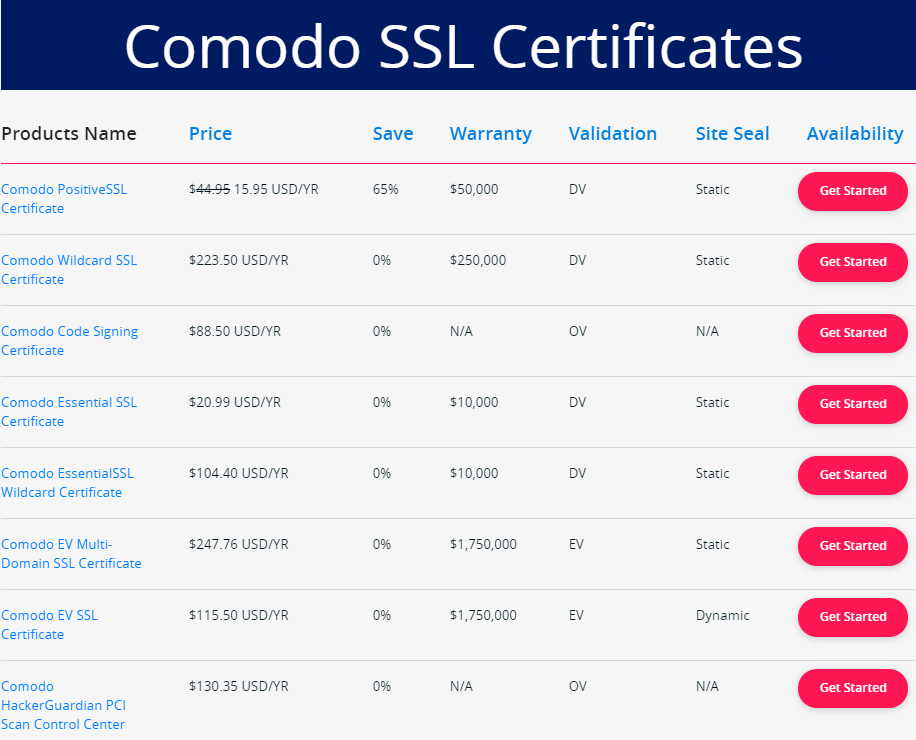This screenshot has height=740, width=916.
Task: Open the Comodo EssentialSSL Wildcard Certificate link
Action: tap(66, 483)
